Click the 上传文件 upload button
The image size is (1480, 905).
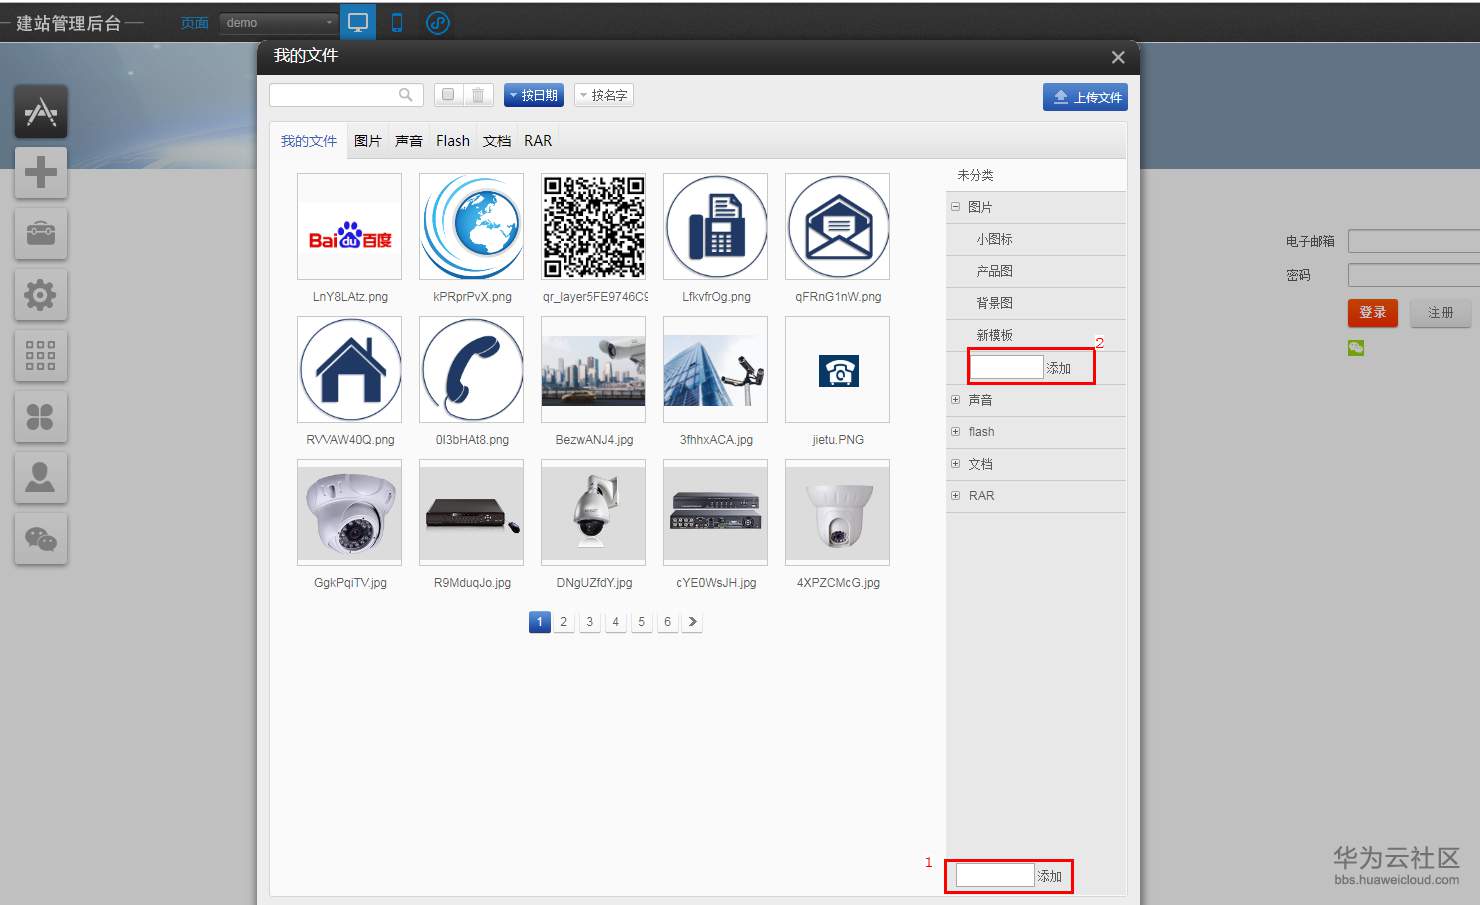click(1085, 97)
